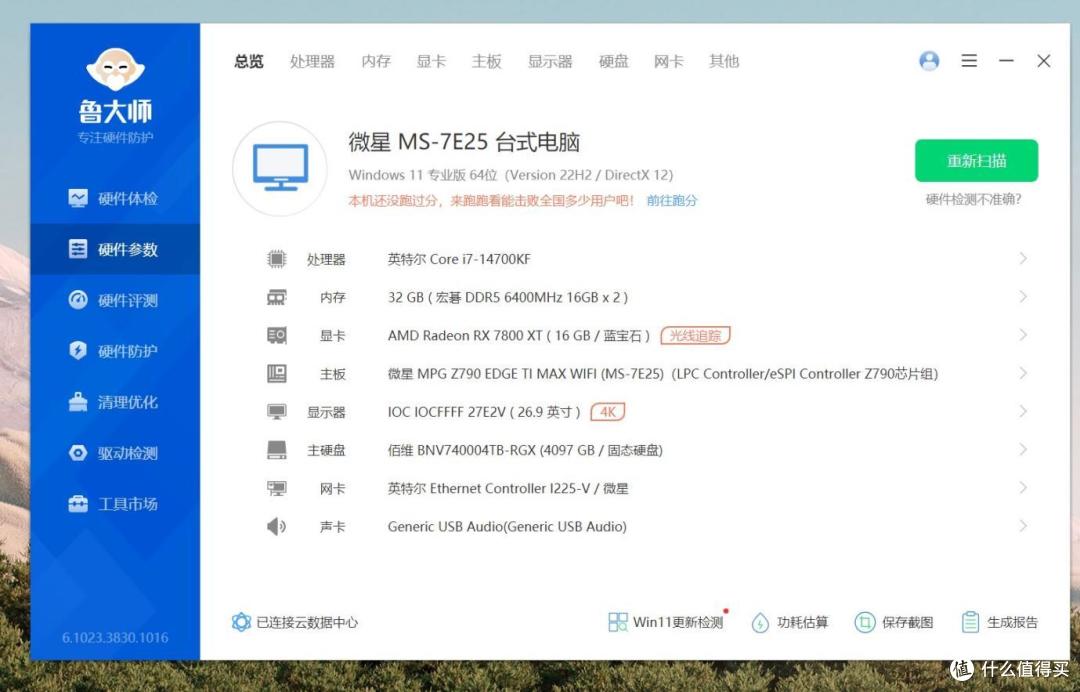Click version number 6.1023.3830.1016

point(115,638)
